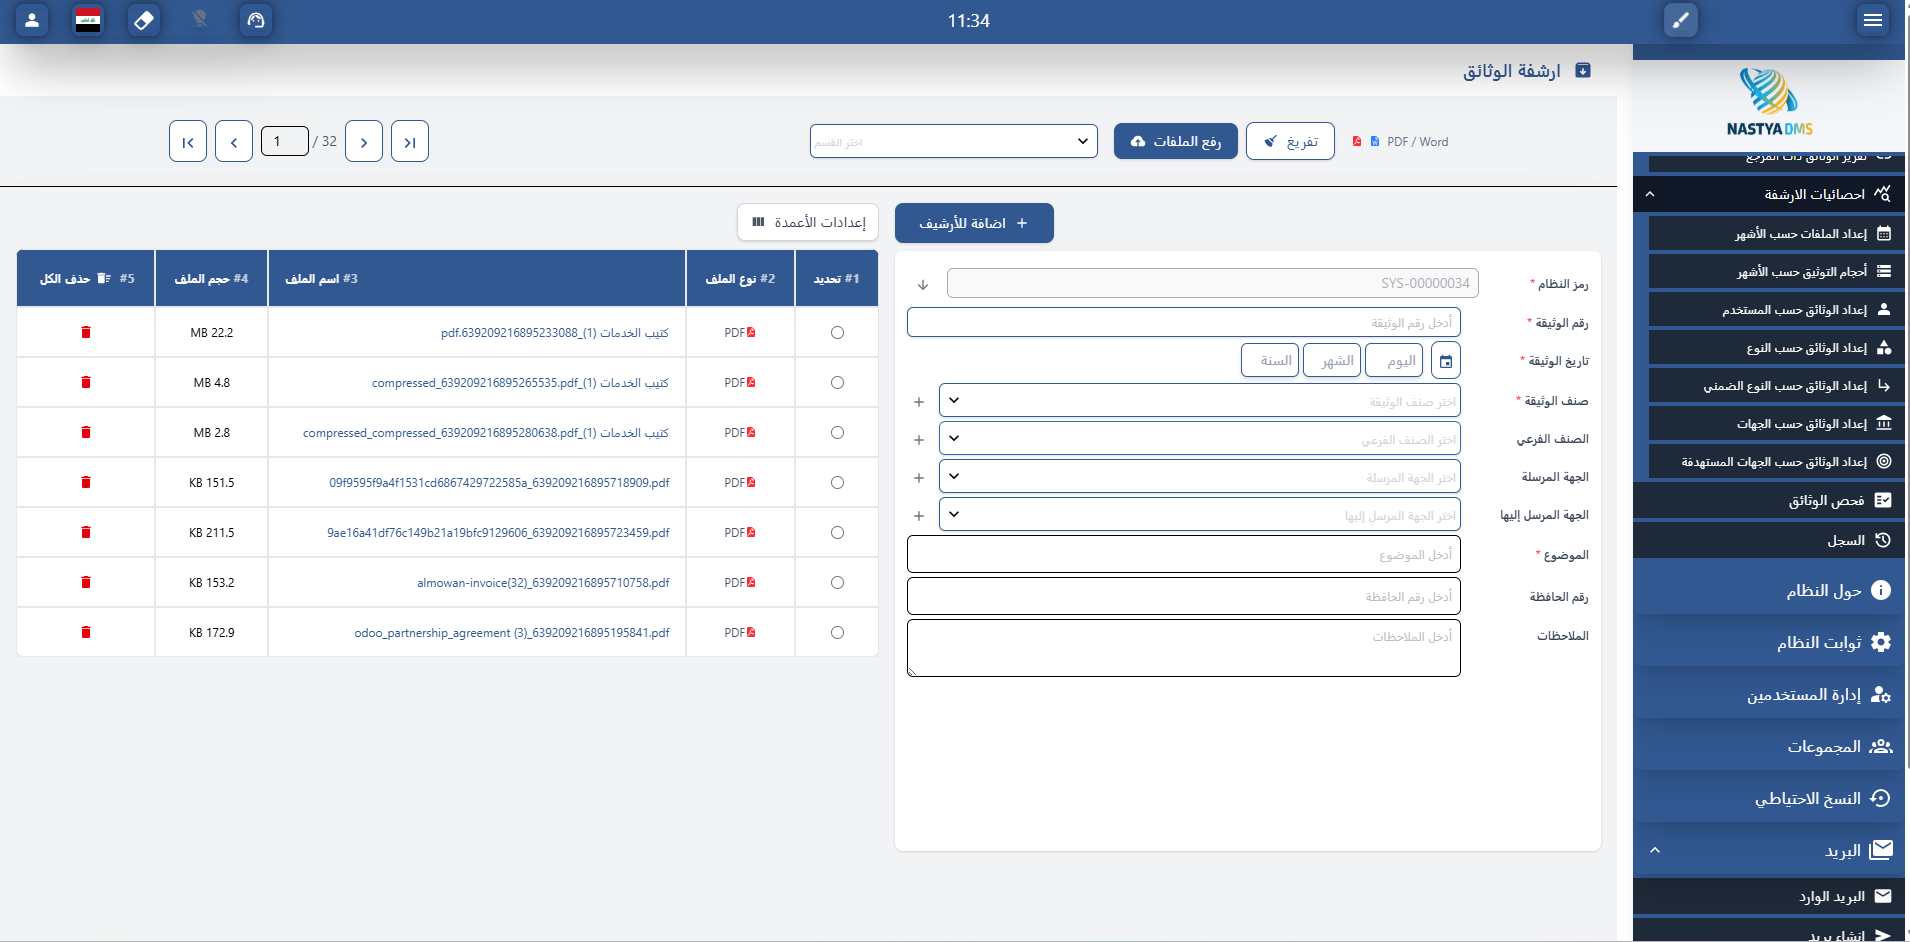Open the odoo_partnership_agreement PDF link
Viewport: 1910px width, 942px height.
tap(512, 633)
